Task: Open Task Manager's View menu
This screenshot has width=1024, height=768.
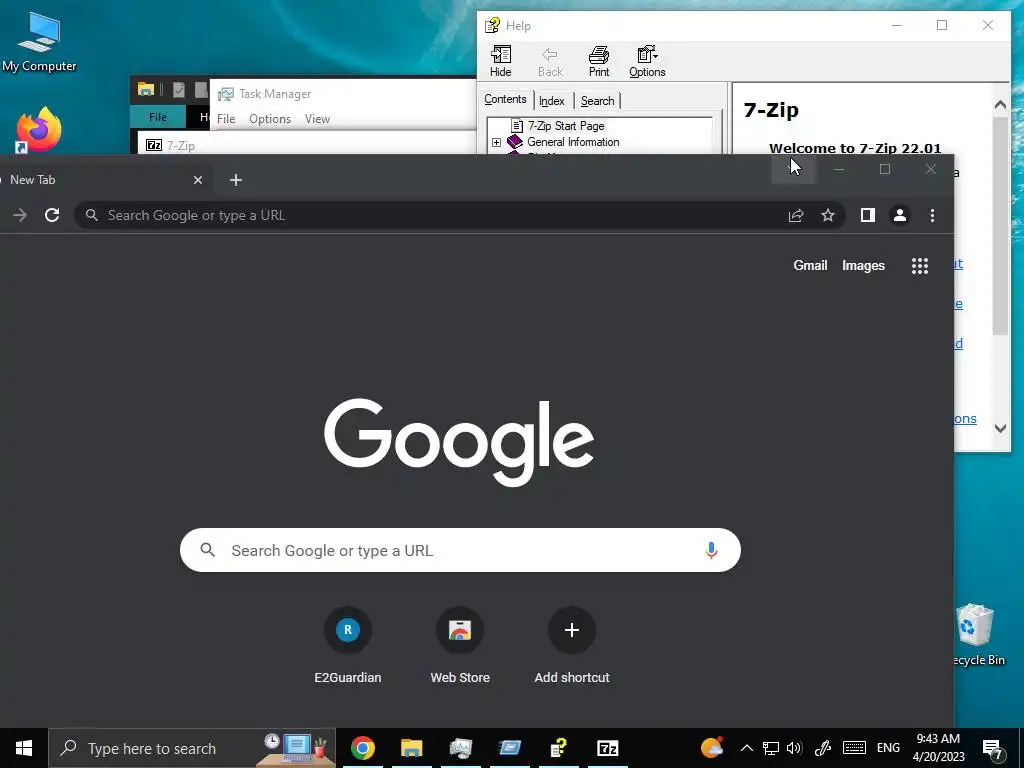Action: (x=317, y=119)
